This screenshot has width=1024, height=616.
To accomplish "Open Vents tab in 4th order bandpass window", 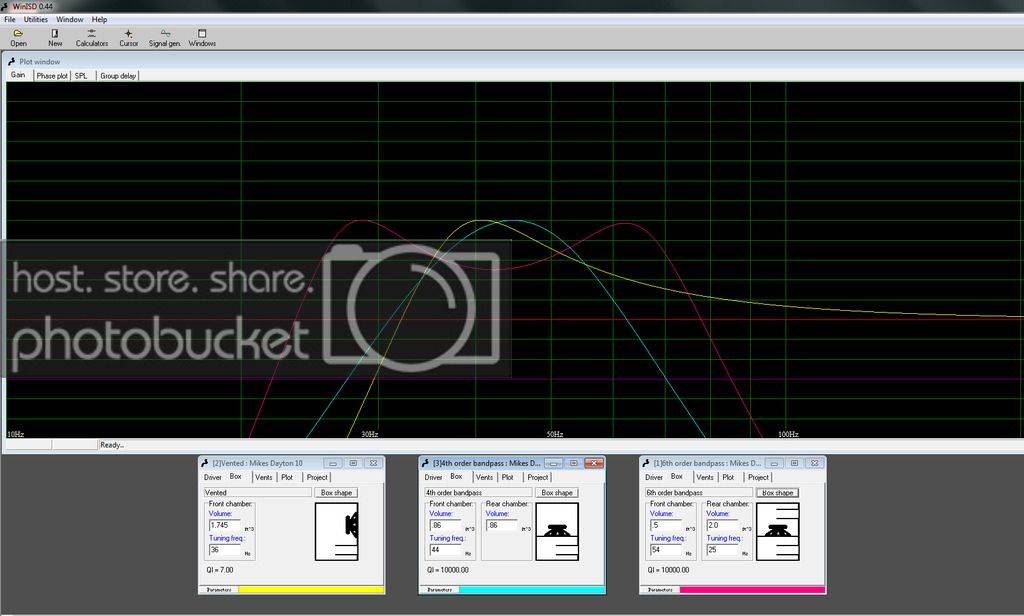I will tap(485, 478).
